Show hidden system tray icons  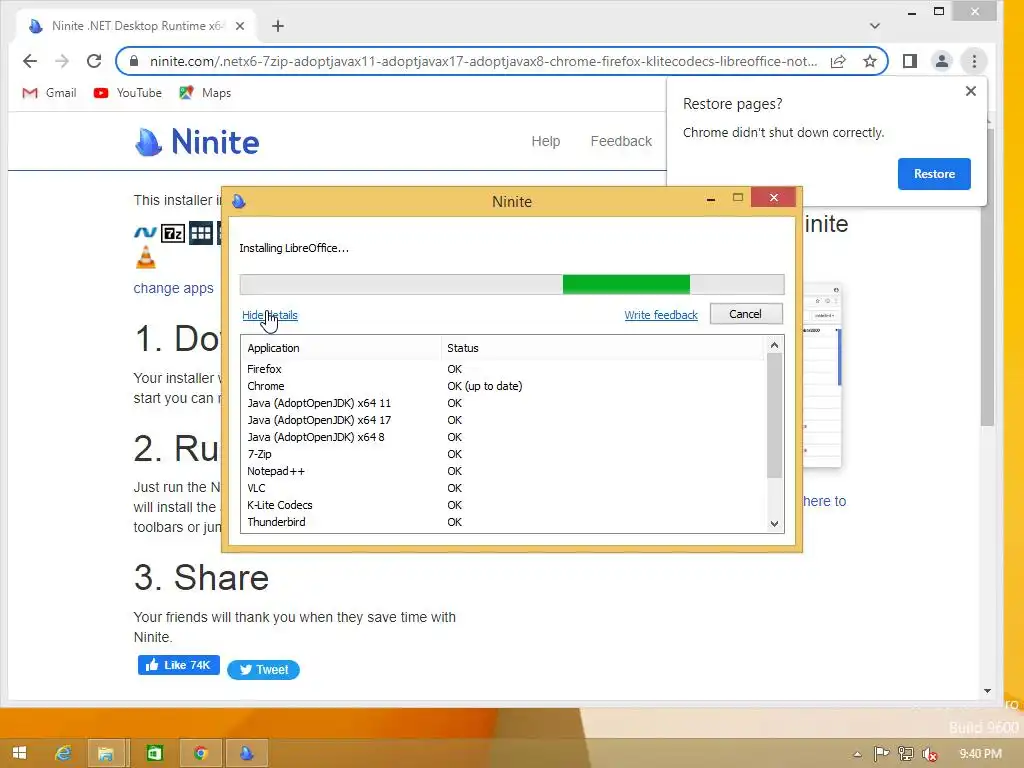[x=857, y=754]
